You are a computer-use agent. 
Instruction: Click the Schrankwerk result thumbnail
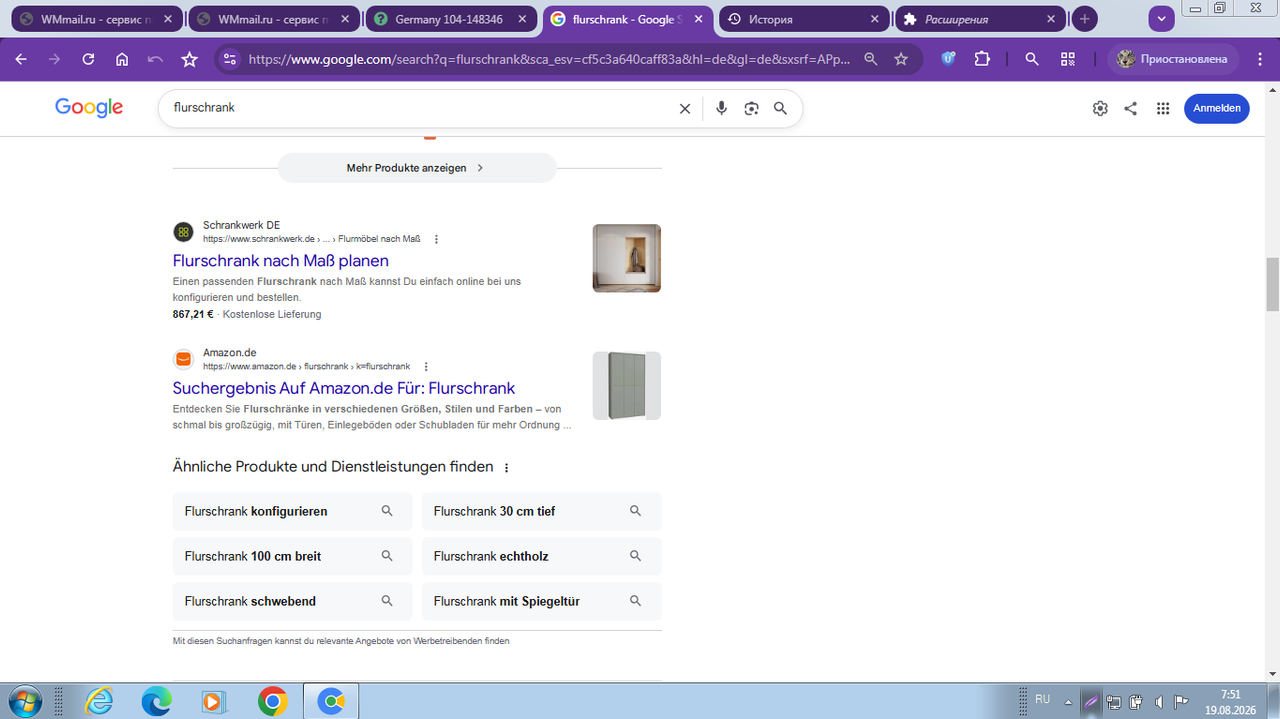click(x=627, y=258)
